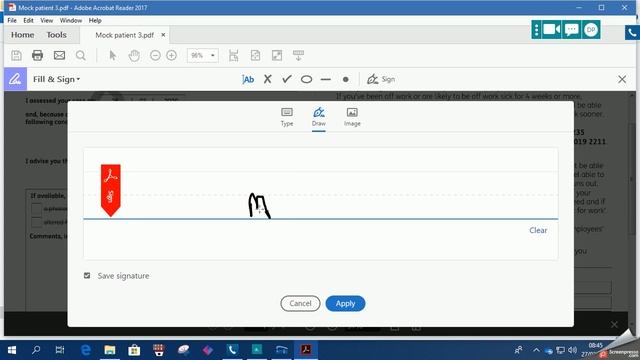Go to the Home tab
This screenshot has width=640, height=360.
(x=22, y=35)
